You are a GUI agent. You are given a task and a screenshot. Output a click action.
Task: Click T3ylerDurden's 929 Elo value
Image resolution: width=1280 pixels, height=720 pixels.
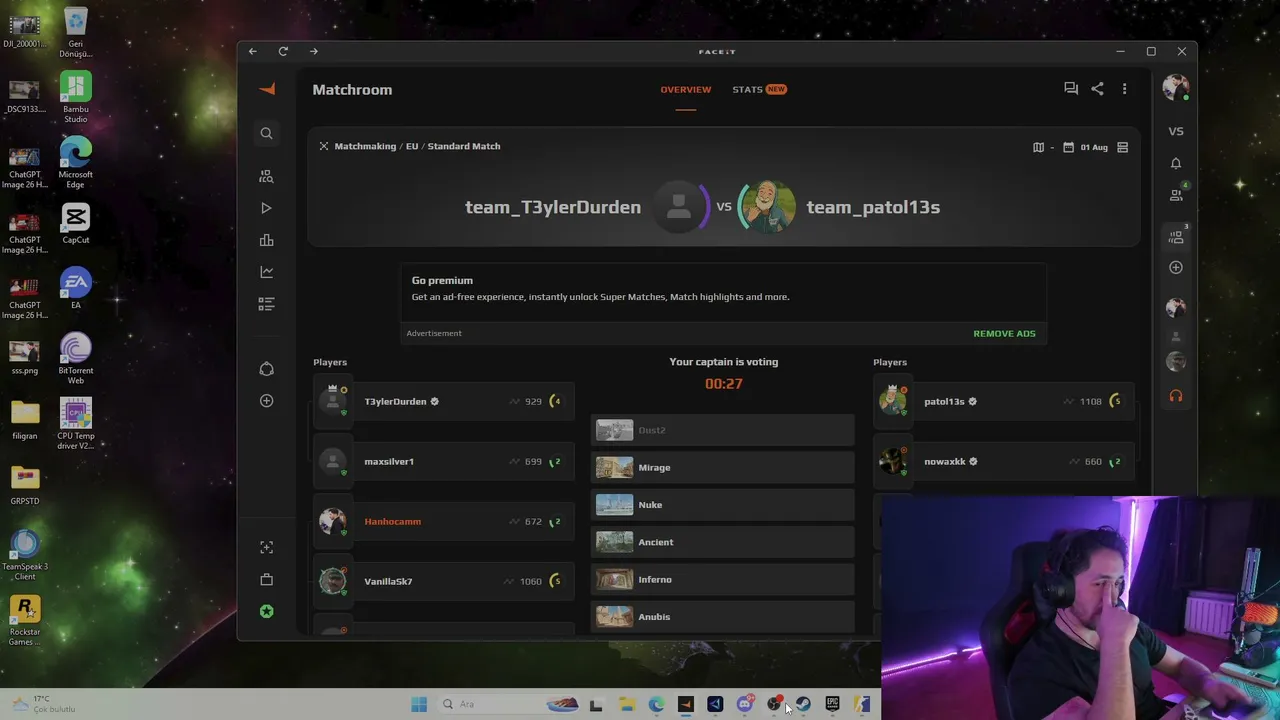(533, 401)
